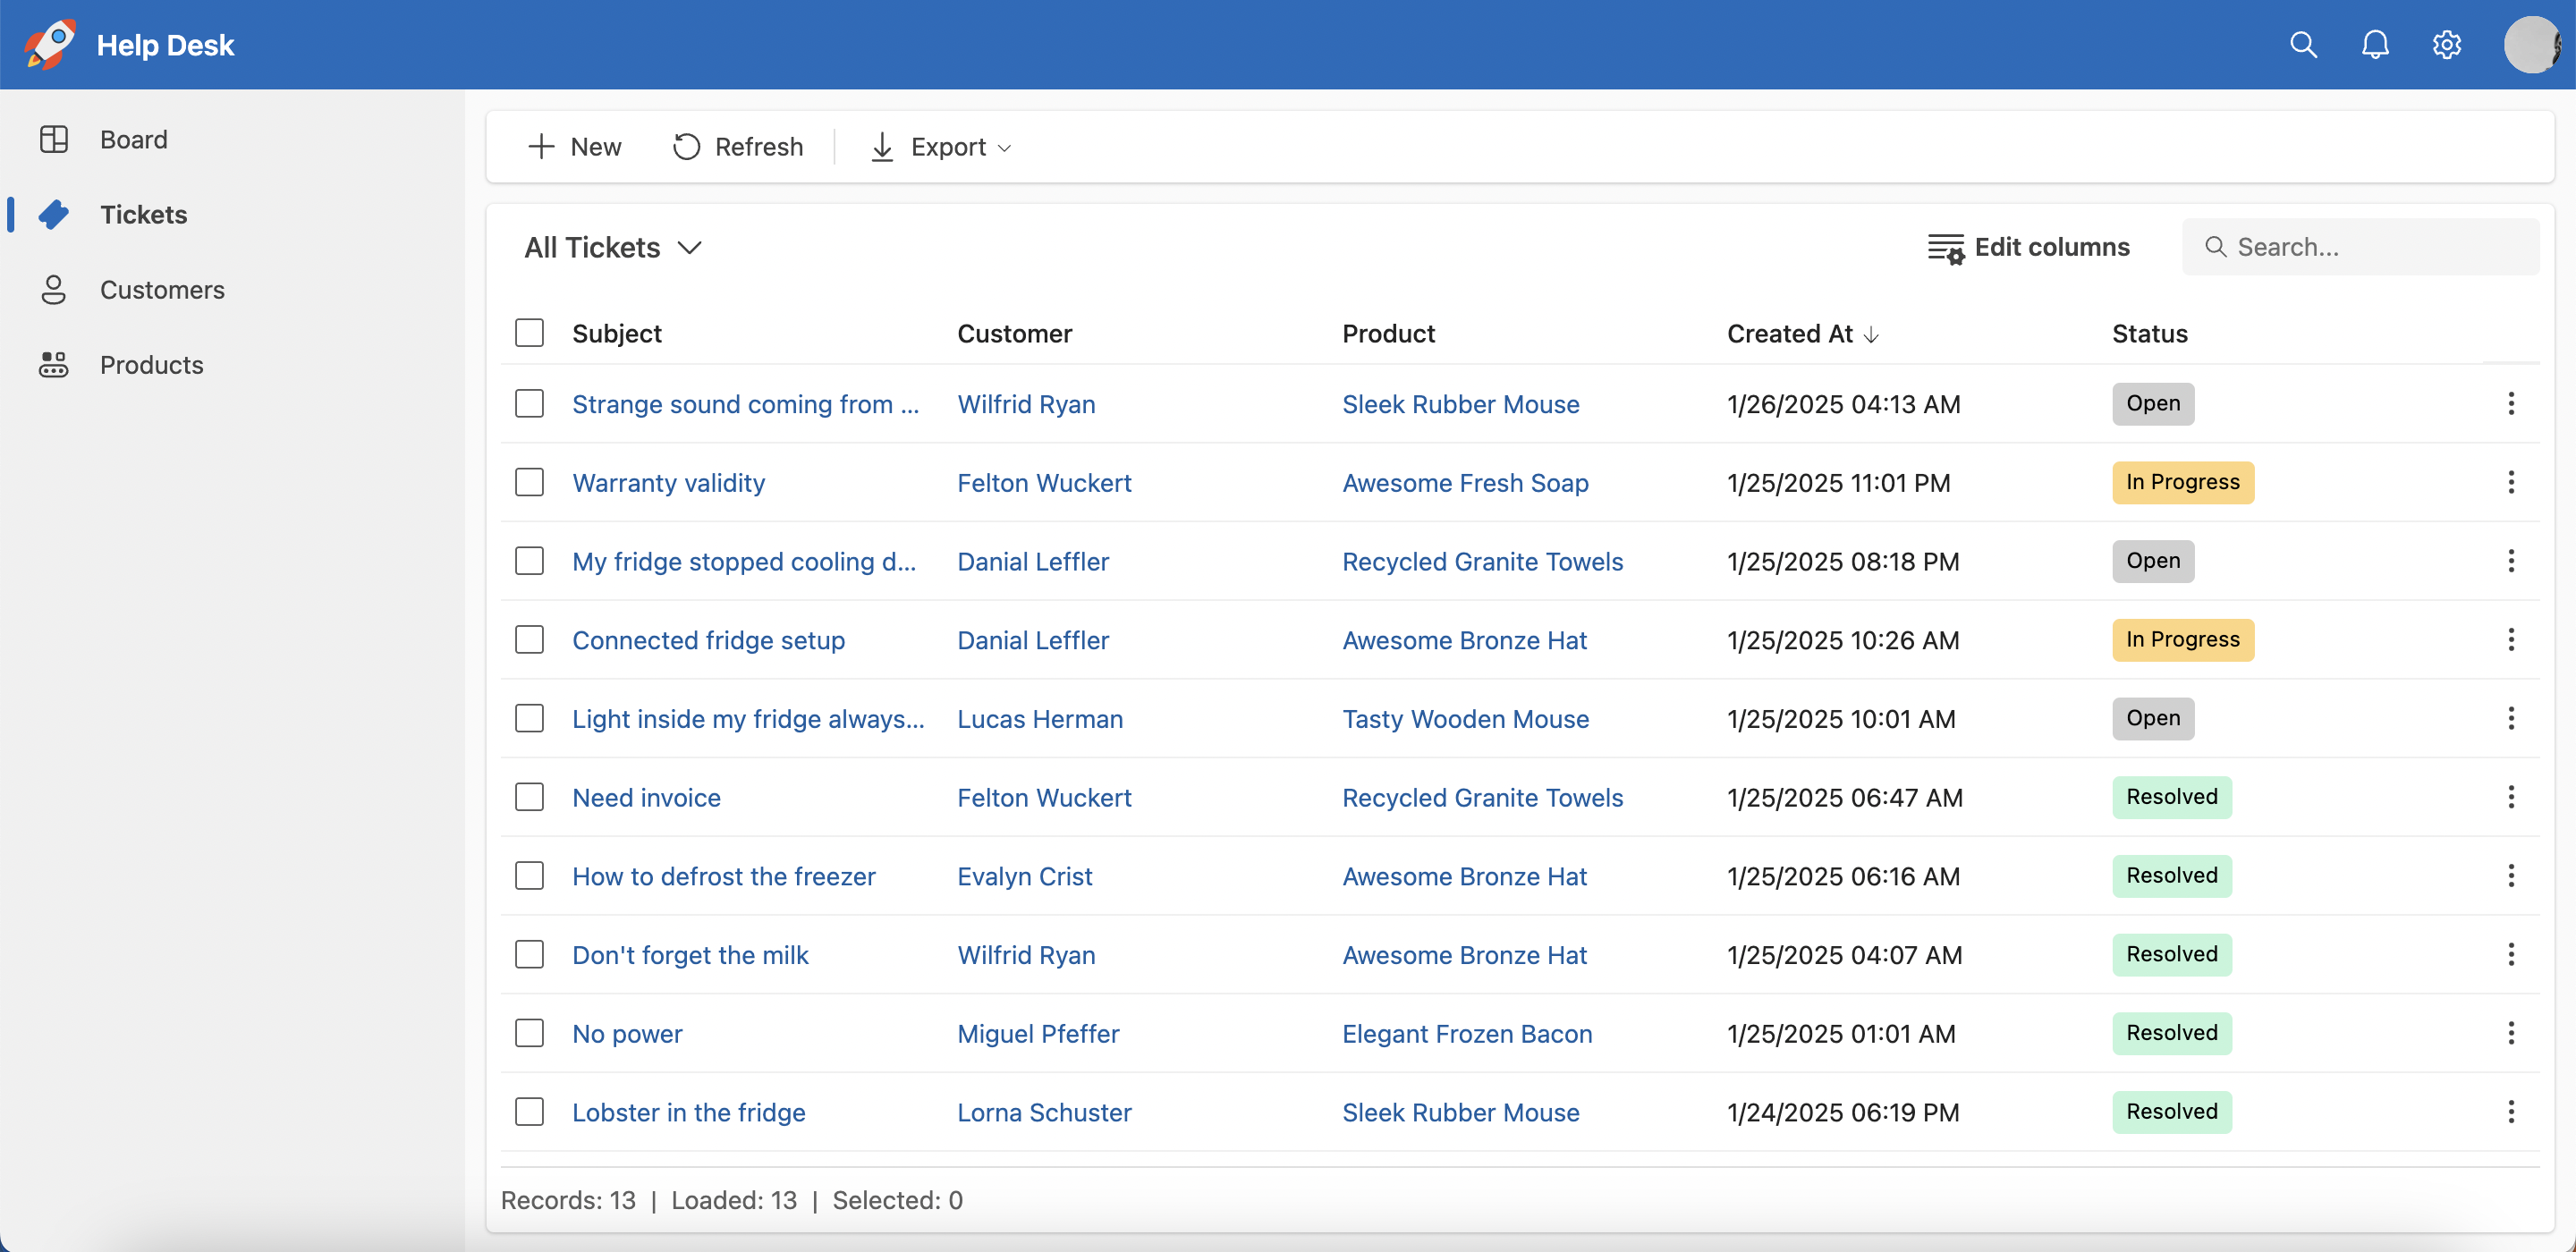Open row menu for No power ticket
This screenshot has height=1252, width=2576.
tap(2510, 1033)
